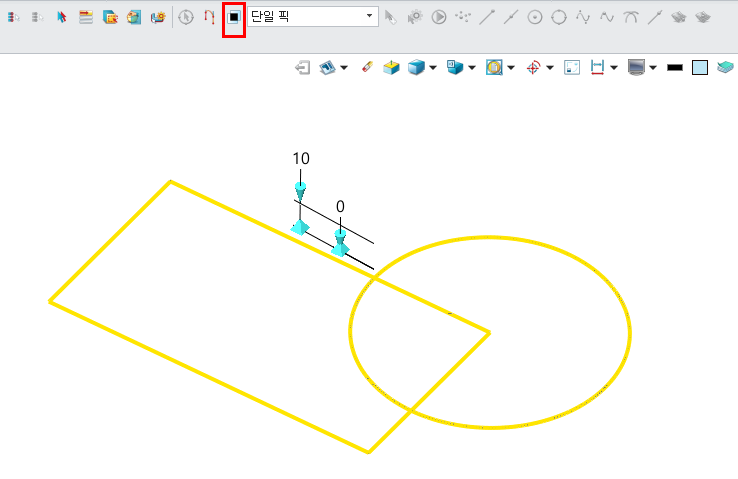Image resolution: width=738 pixels, height=479 pixels.
Task: Click the red magnet snap icon
Action: tap(209, 17)
